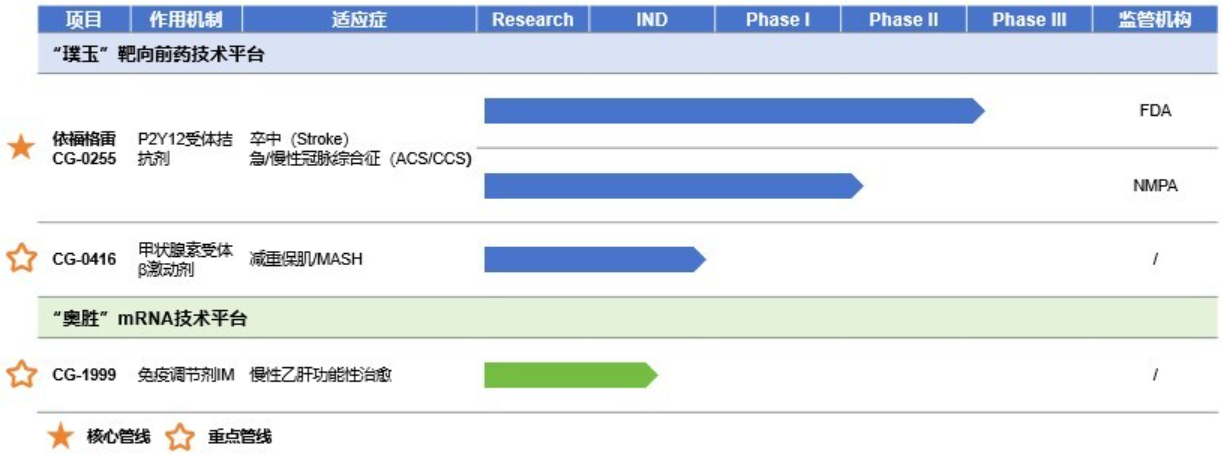Viewport: 1224px width, 459px height.
Task: Click the FDA Phase III progress bar
Action: (734, 111)
